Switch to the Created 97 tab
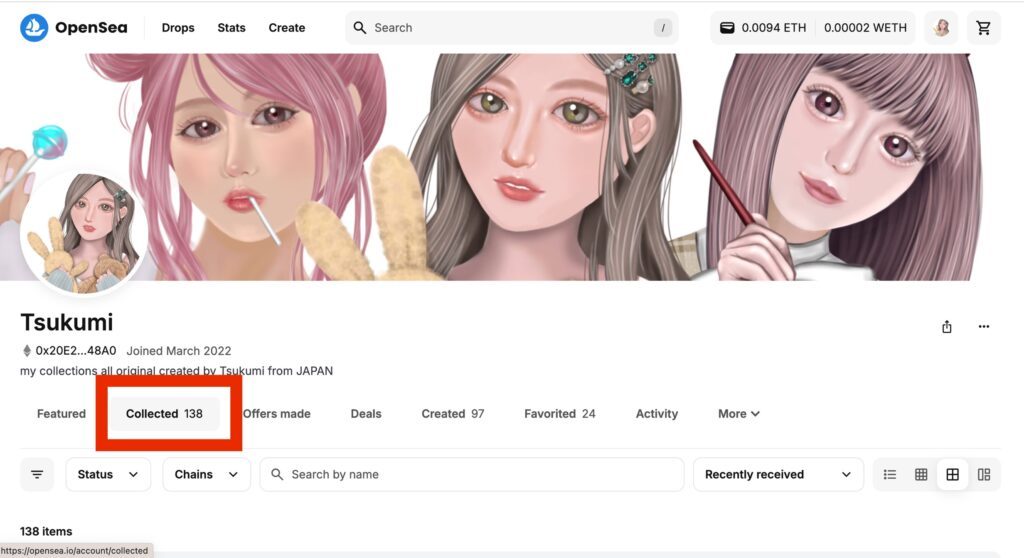The image size is (1024, 558). 453,414
